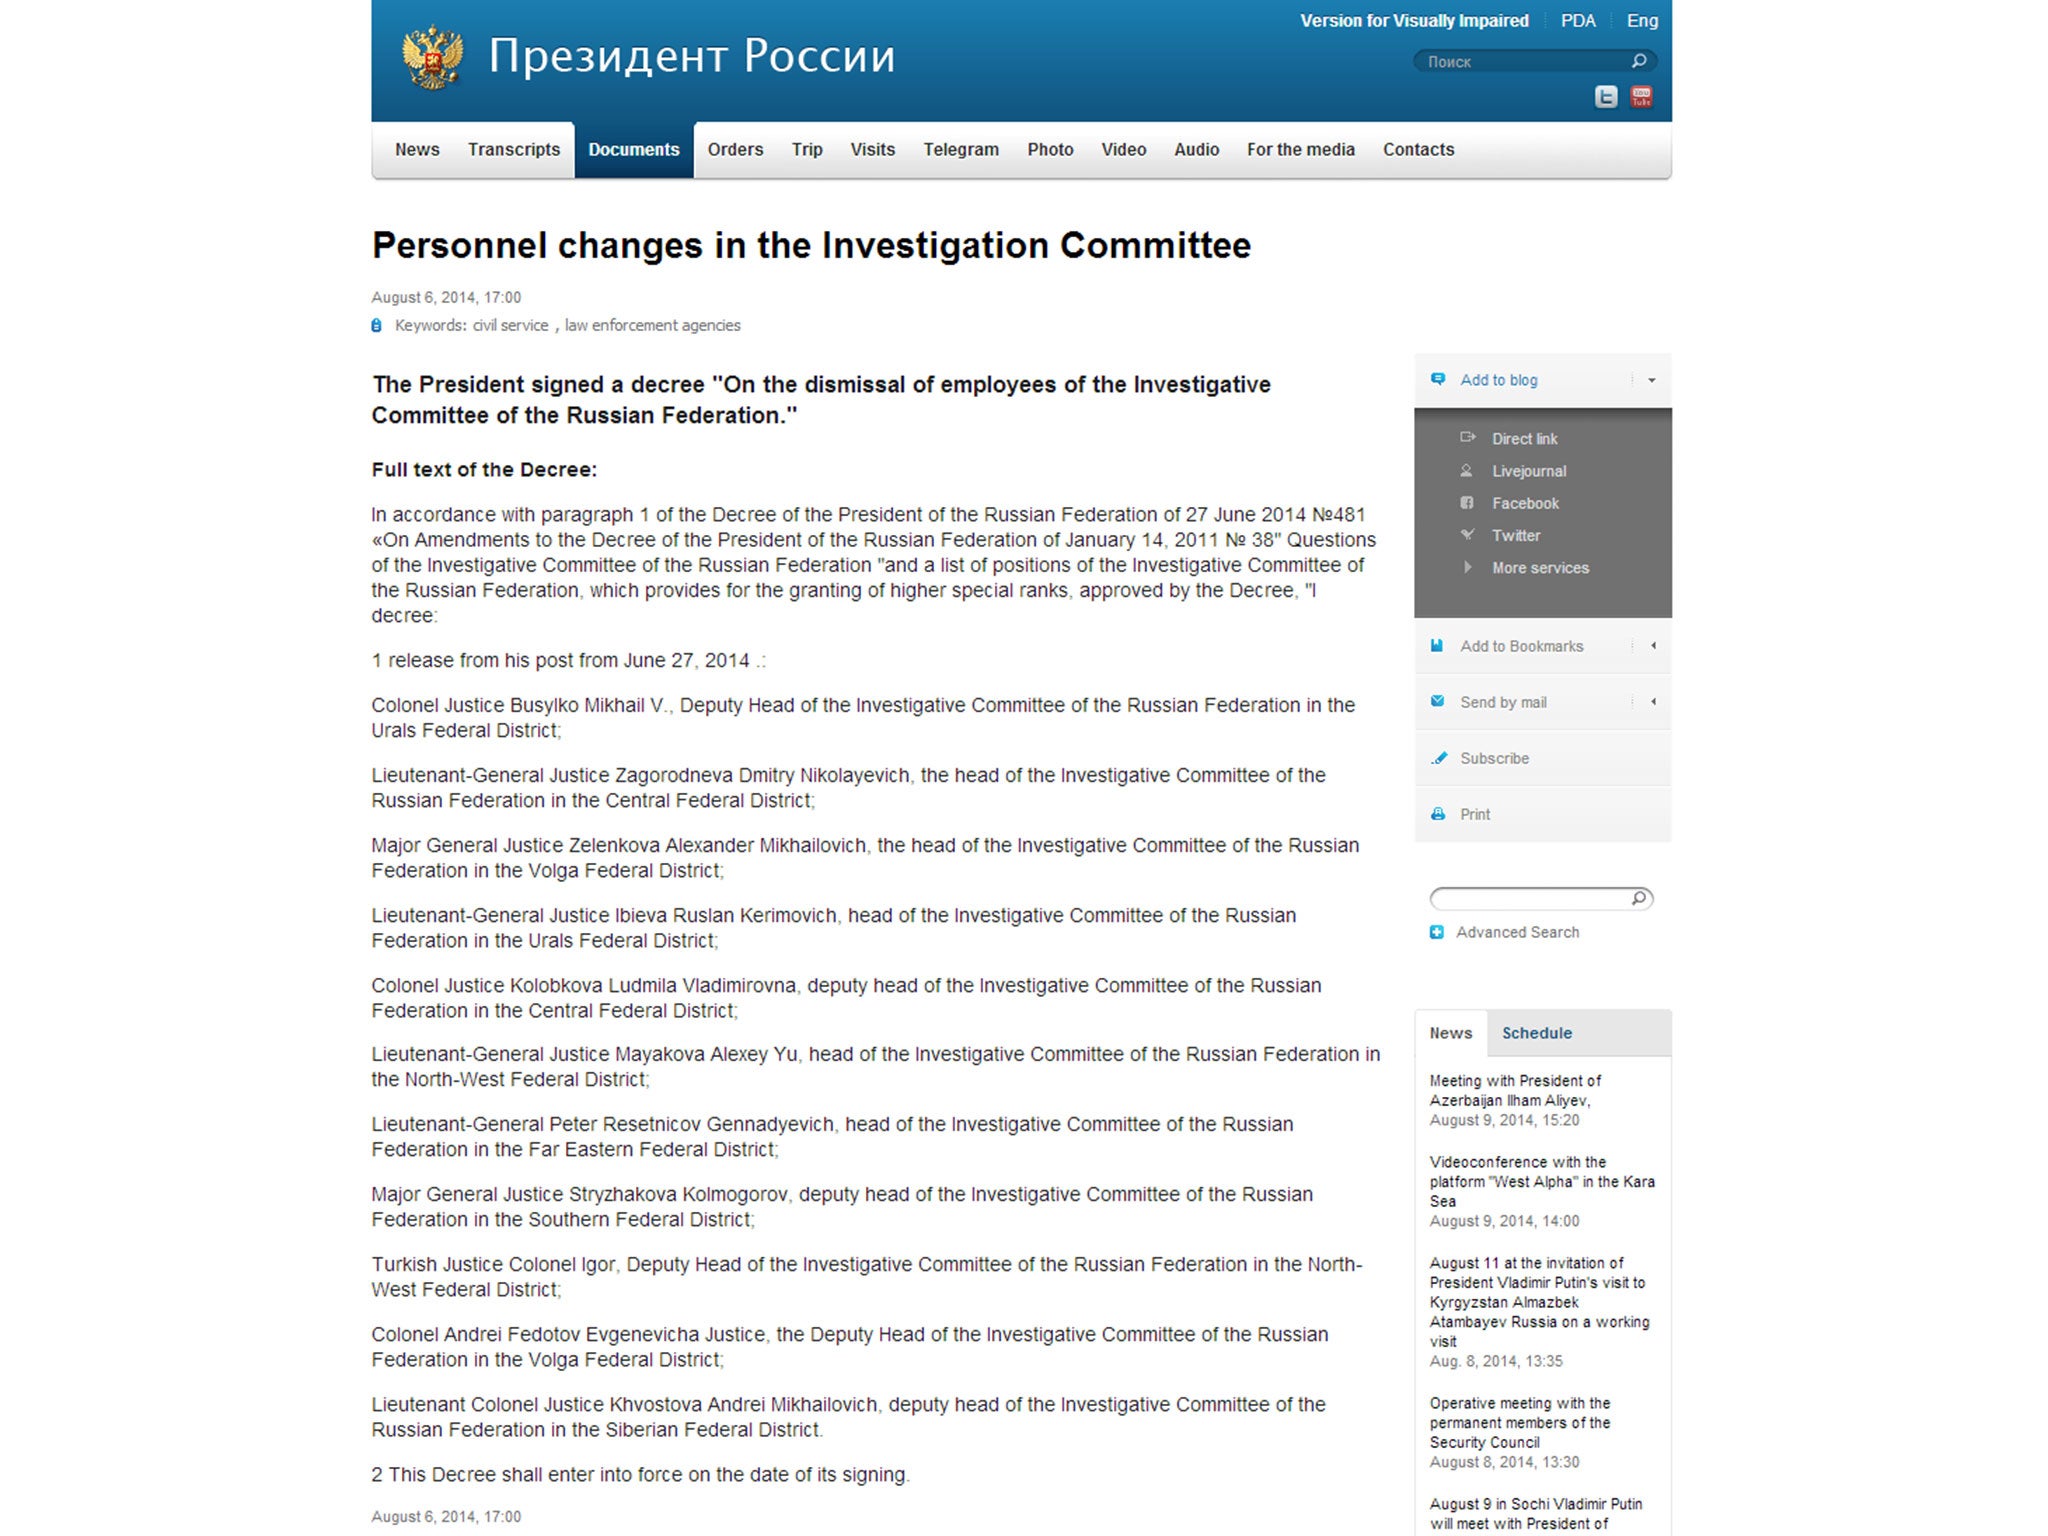Select the Documents tab
The height and width of the screenshot is (1536, 2048).
[631, 148]
